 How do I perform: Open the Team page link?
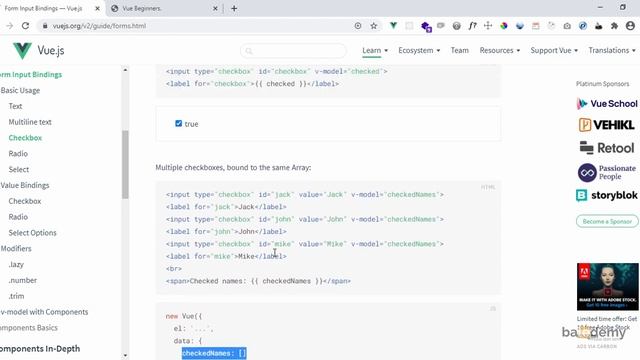point(460,50)
